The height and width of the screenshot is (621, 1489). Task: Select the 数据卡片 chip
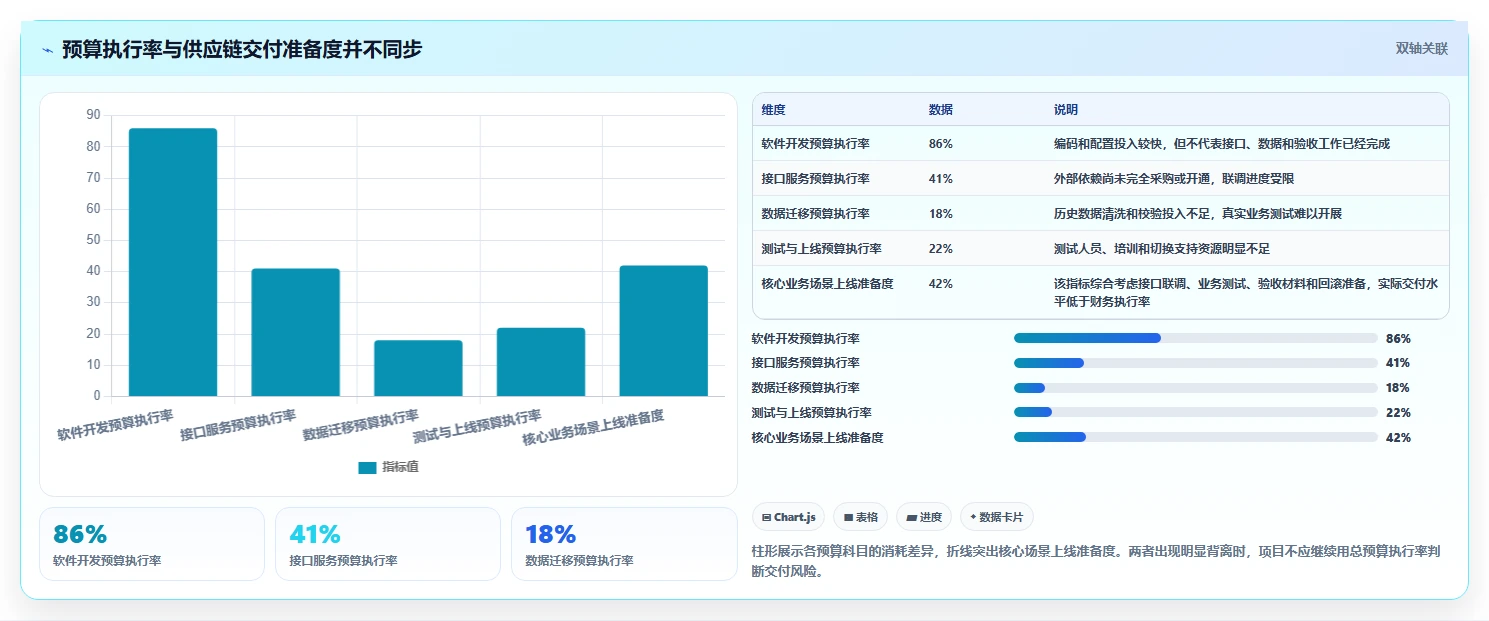[996, 517]
